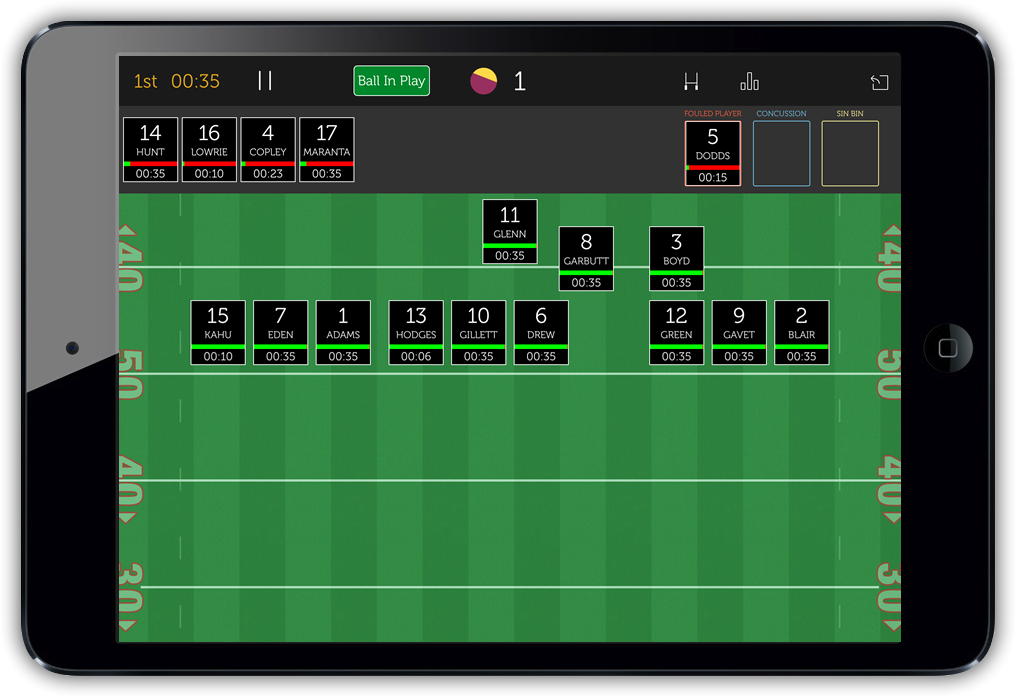Tap fouled player 5 Dodds card
This screenshot has width=1016, height=697.
[713, 153]
